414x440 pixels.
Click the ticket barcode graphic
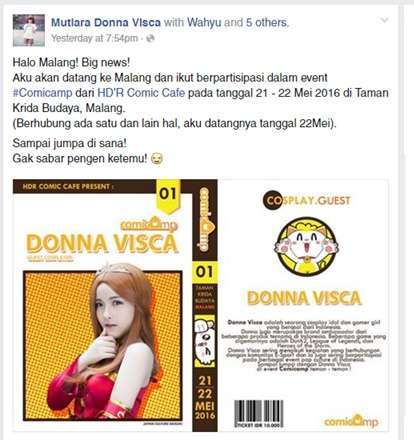259,414
